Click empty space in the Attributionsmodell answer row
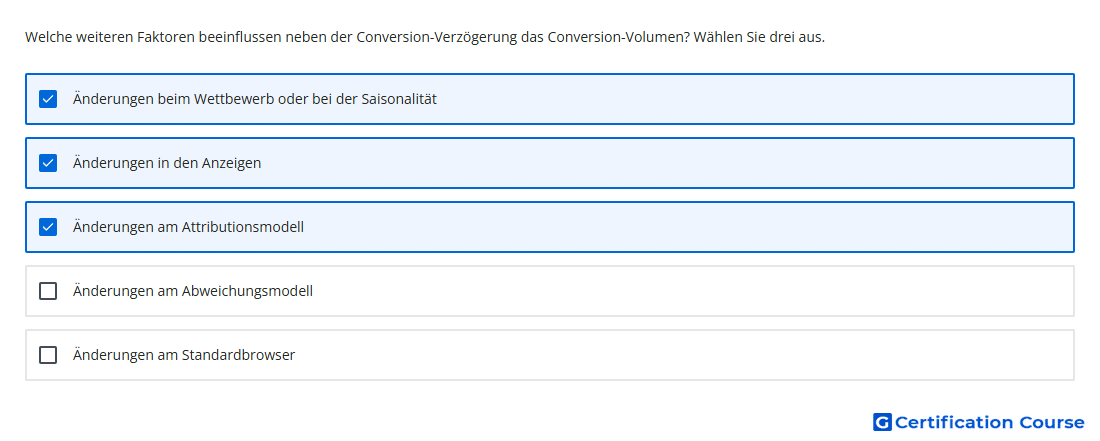 [x=688, y=227]
